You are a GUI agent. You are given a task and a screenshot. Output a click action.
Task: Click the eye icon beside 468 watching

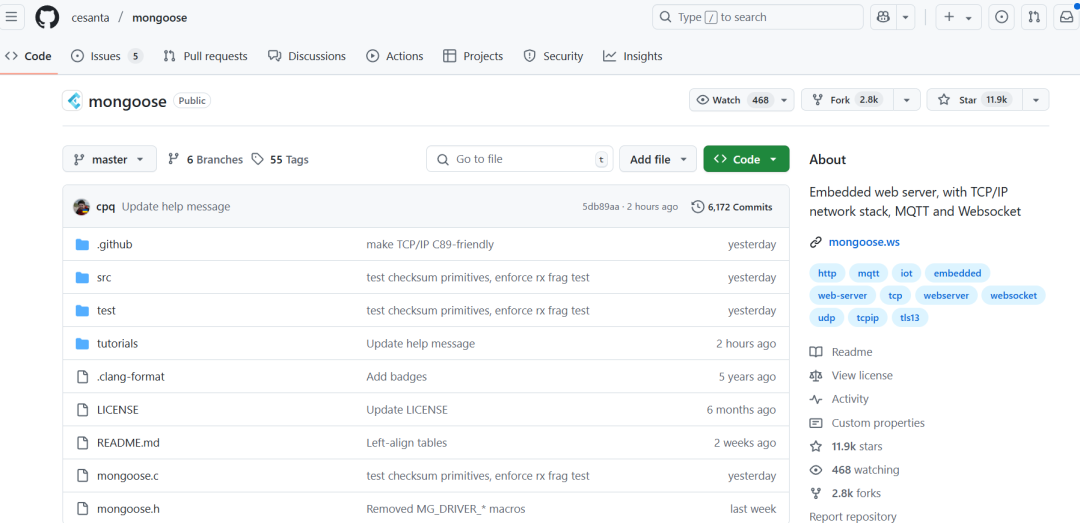[816, 470]
